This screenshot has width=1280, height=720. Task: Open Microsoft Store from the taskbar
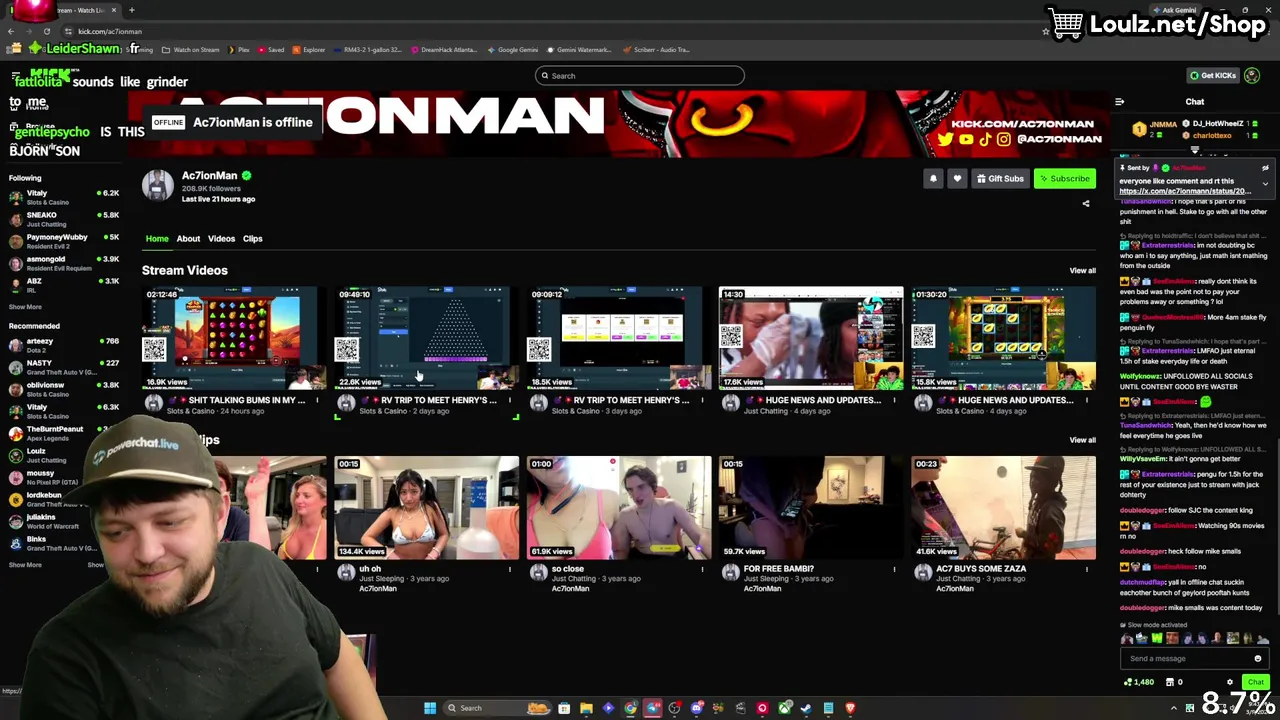pos(564,708)
